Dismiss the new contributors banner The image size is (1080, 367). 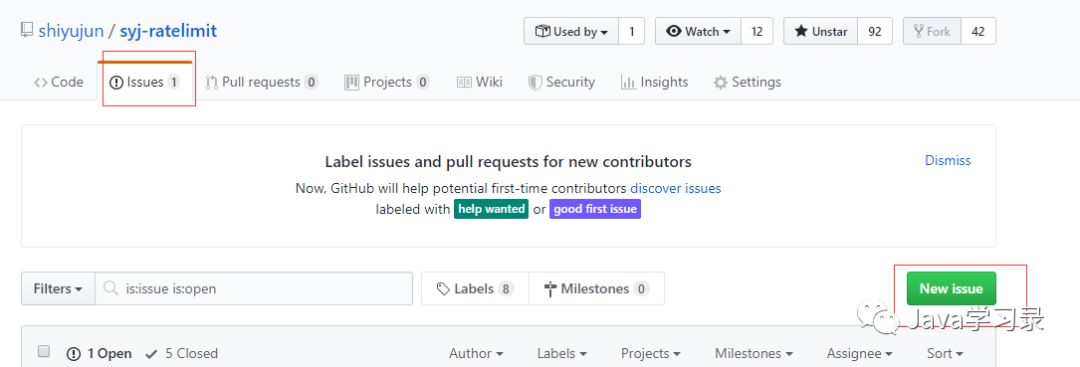tap(948, 160)
